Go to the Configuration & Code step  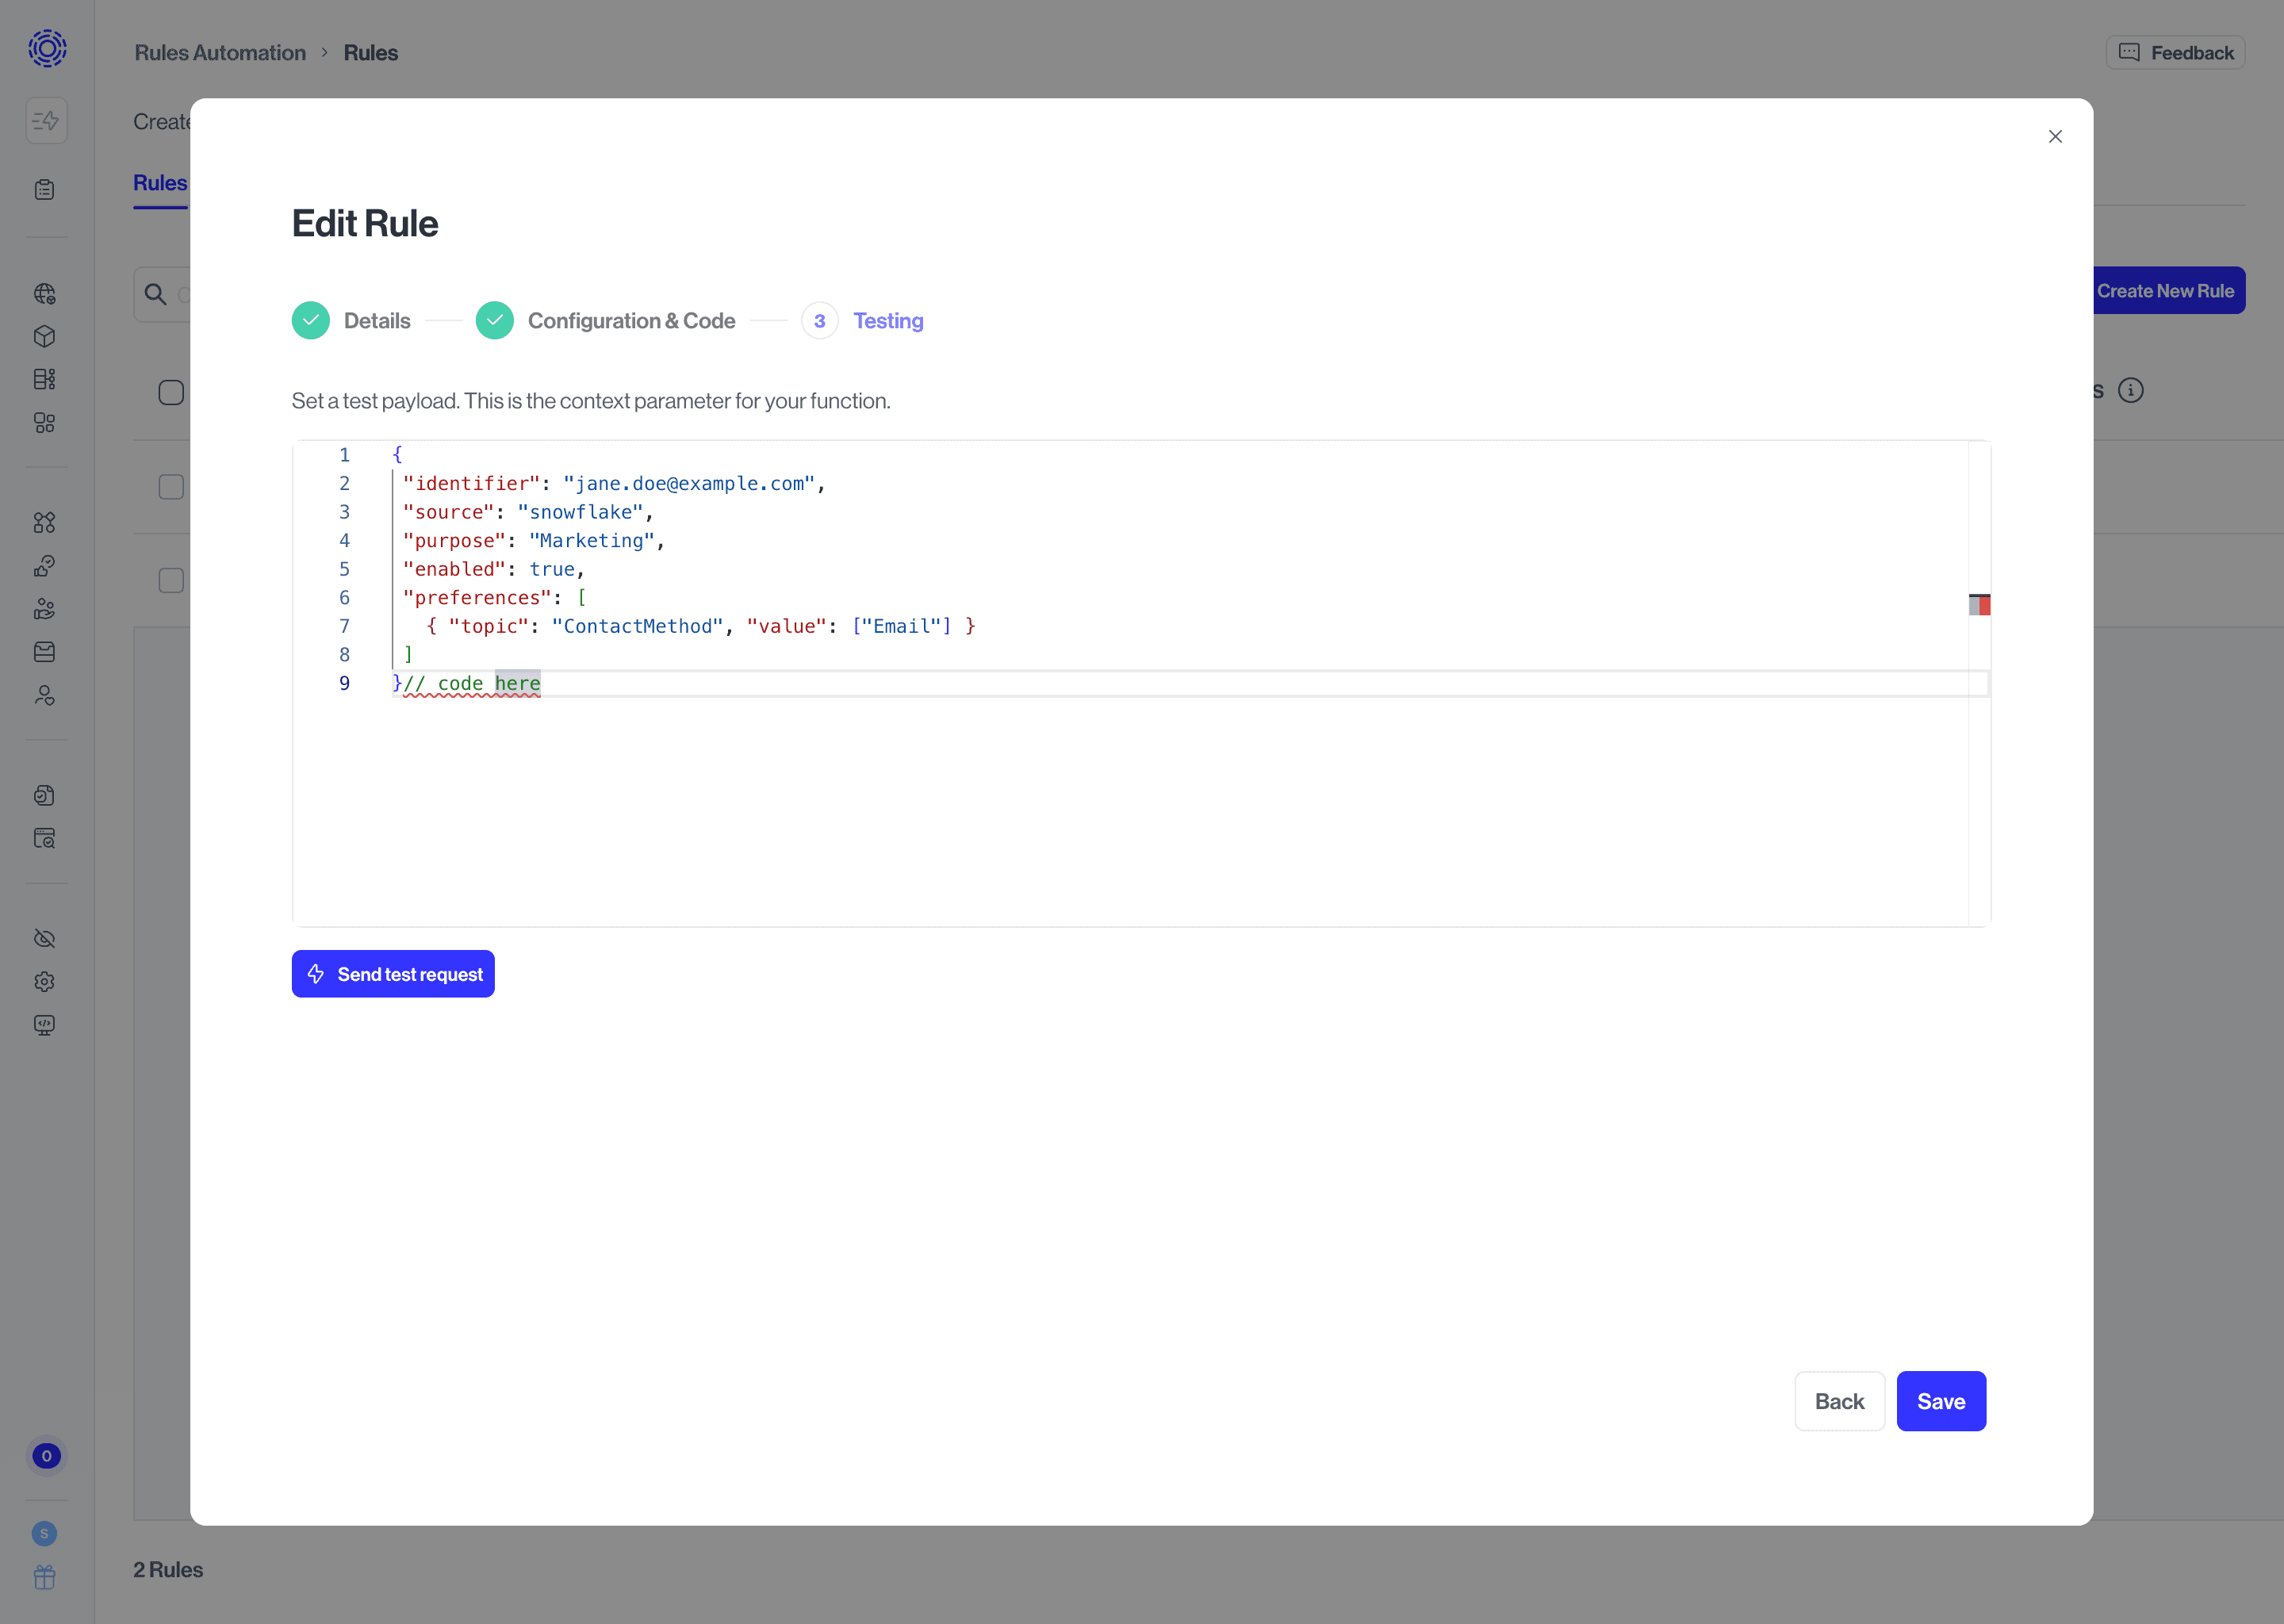[605, 321]
